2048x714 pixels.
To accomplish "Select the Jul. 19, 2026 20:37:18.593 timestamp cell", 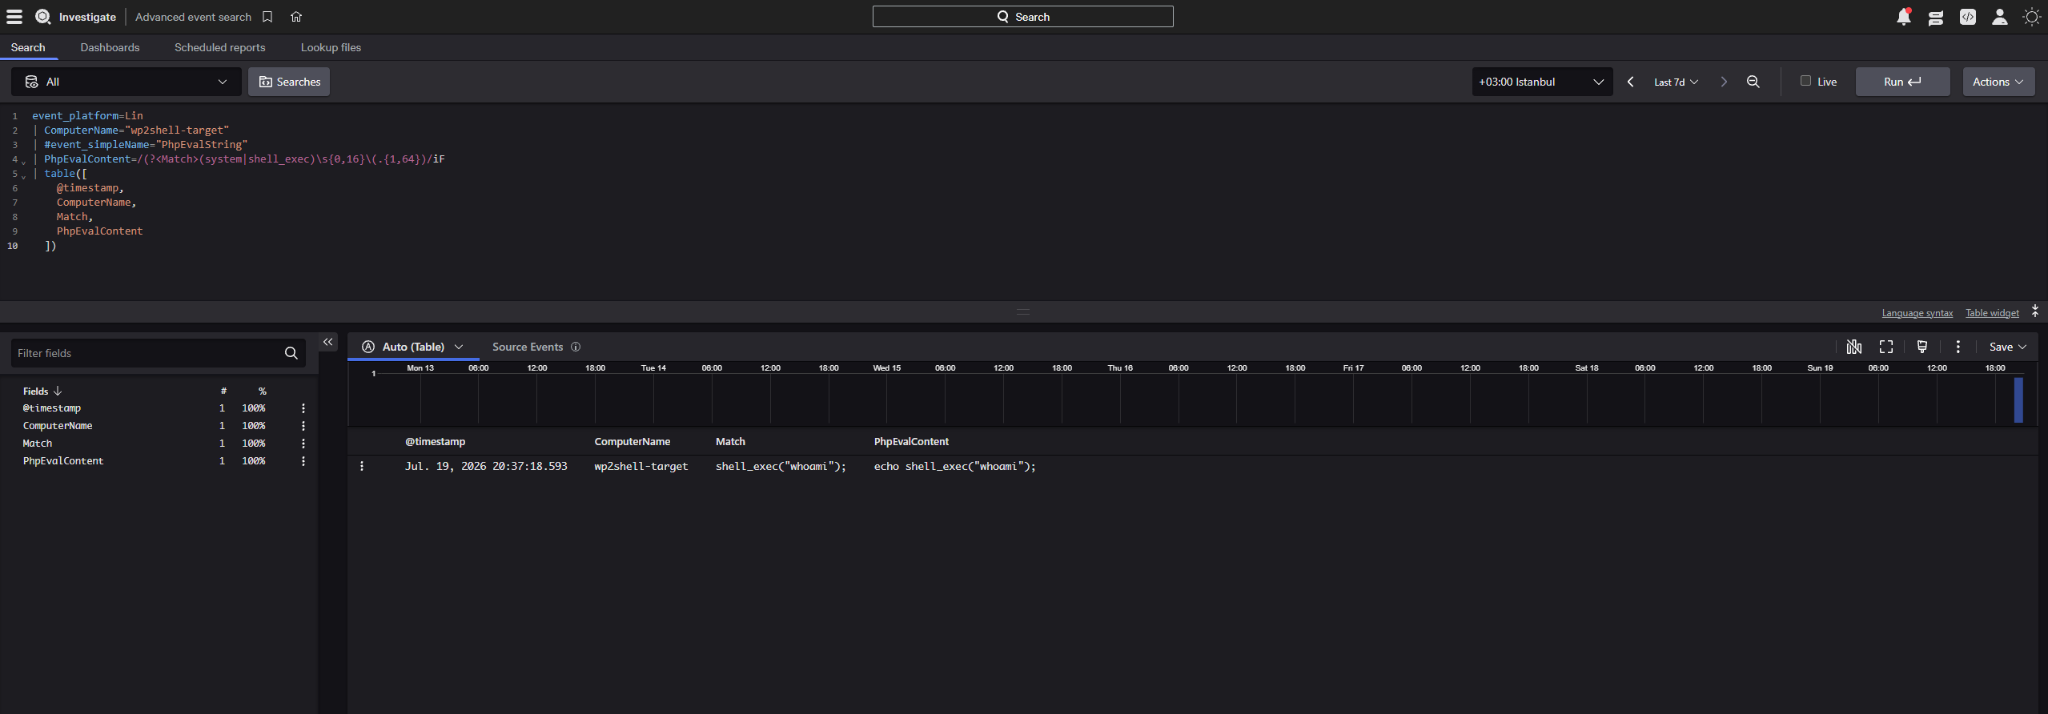I will click(x=486, y=466).
